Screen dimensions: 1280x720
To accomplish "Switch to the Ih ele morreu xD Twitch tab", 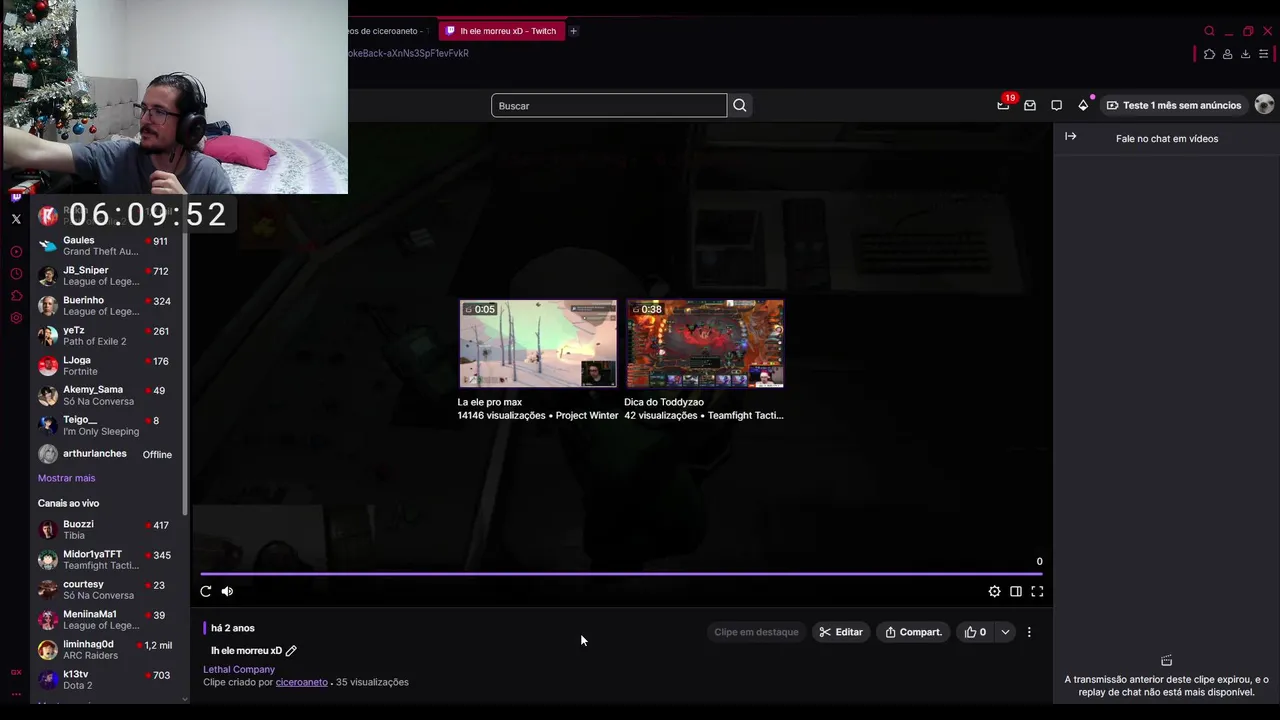I will coord(501,31).
